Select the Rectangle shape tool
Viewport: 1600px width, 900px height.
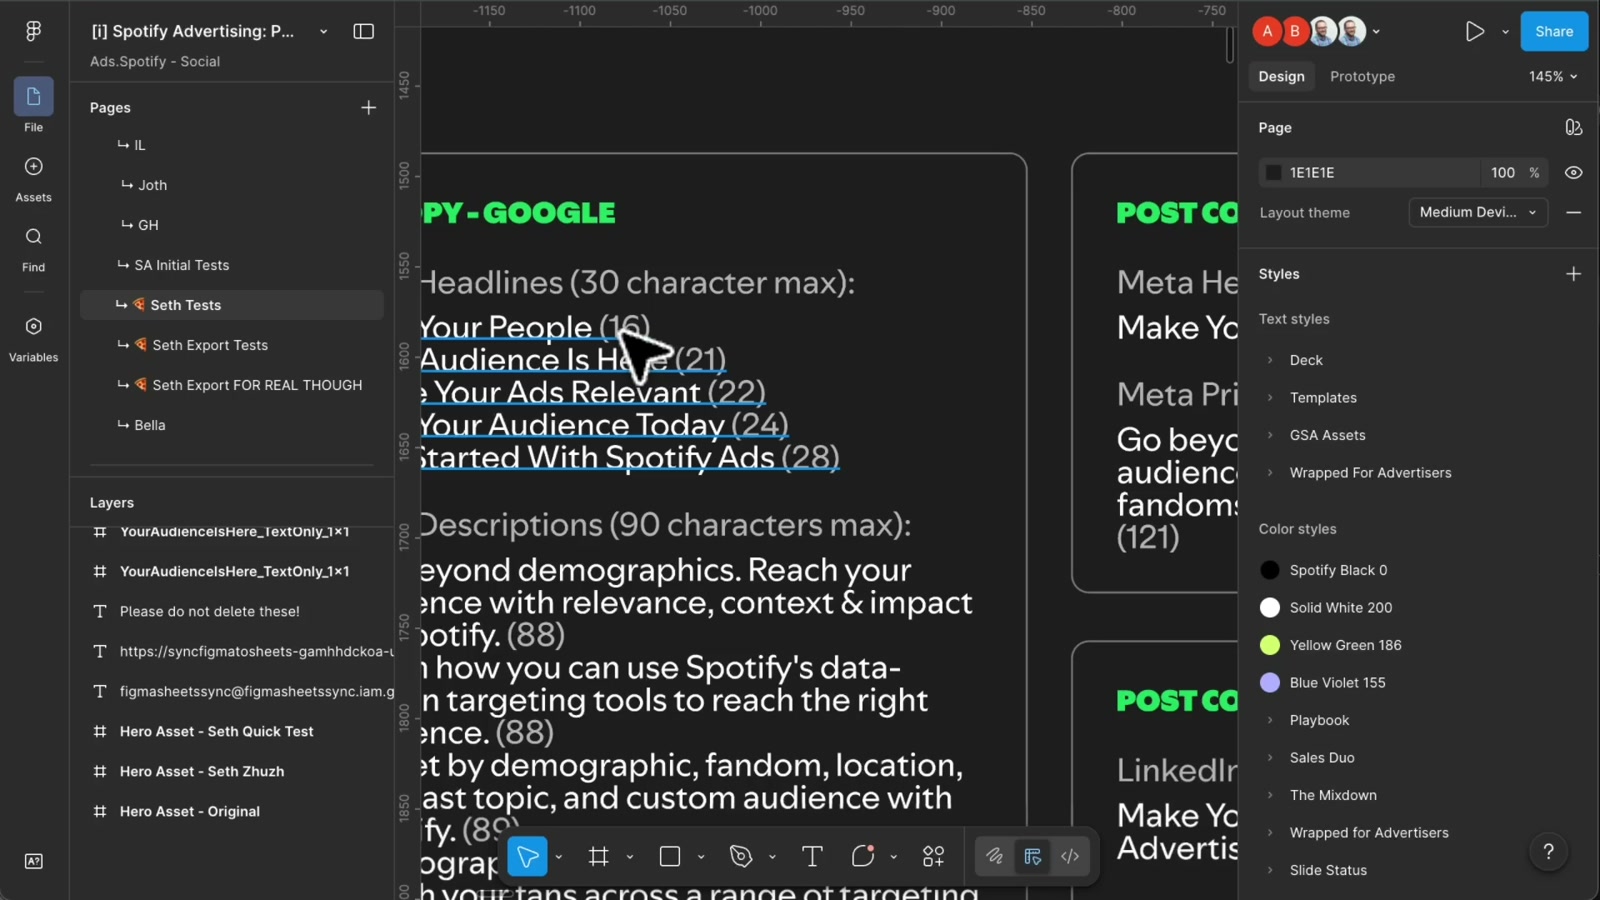670,856
